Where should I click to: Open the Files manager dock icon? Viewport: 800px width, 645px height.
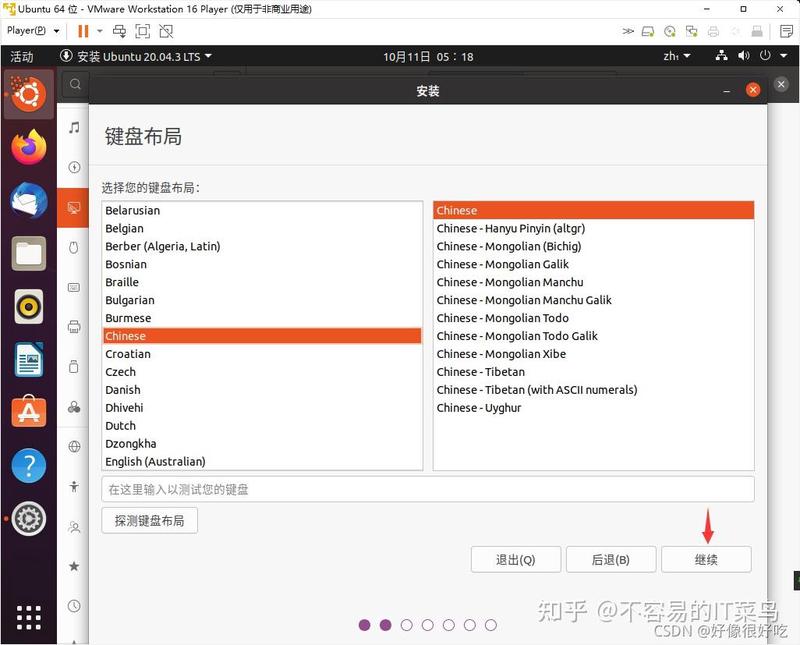(29, 253)
